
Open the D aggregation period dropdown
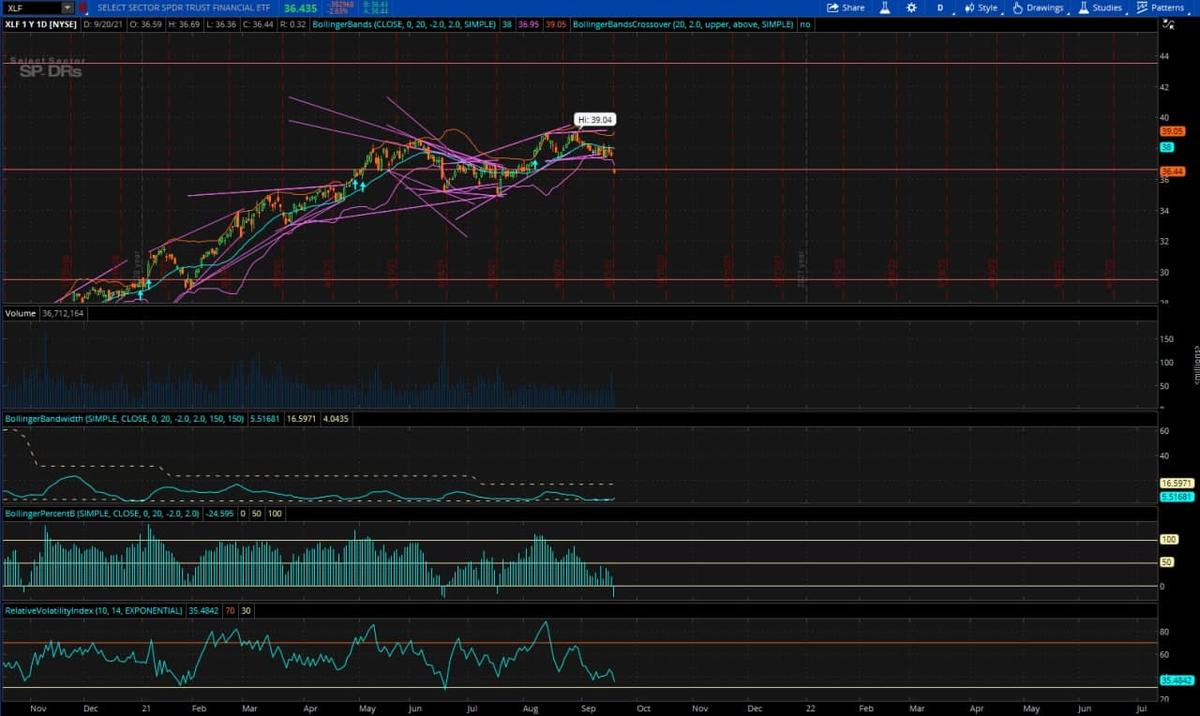coord(939,7)
